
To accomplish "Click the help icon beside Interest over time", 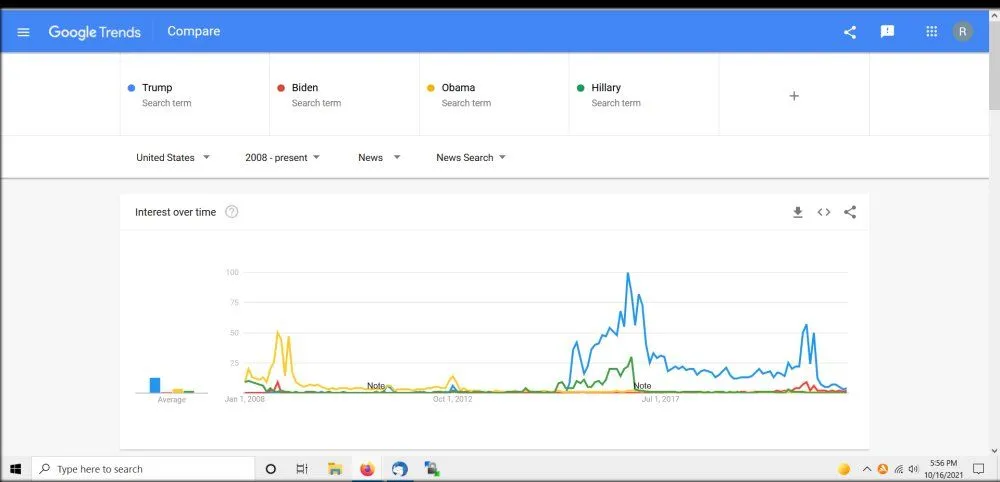I will [232, 212].
